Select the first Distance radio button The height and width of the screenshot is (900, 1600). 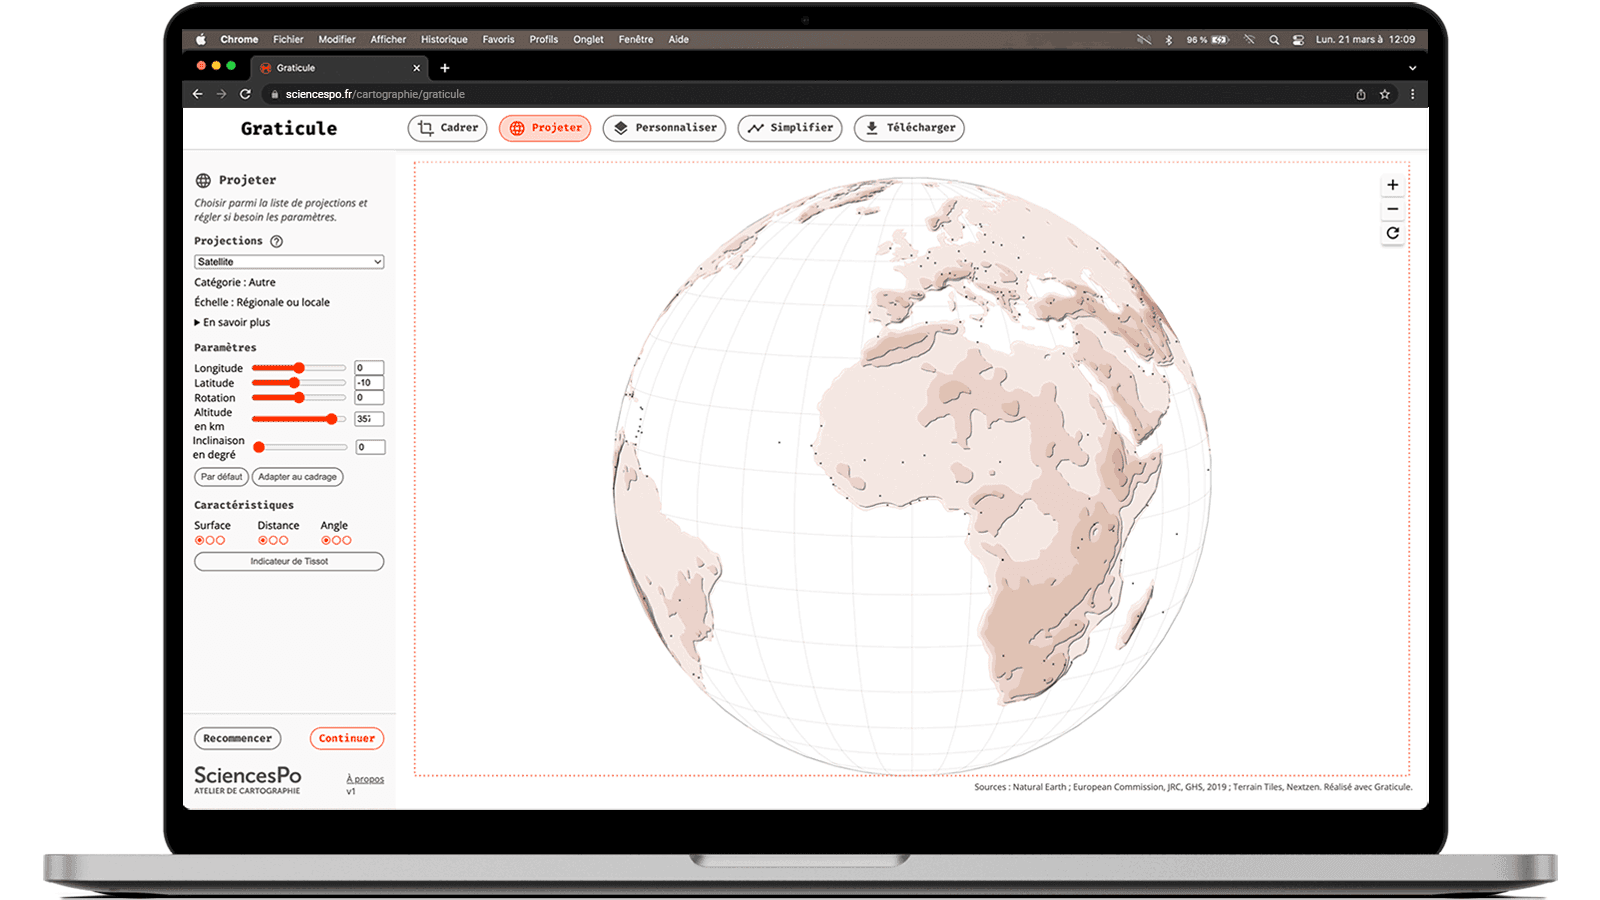click(x=263, y=540)
